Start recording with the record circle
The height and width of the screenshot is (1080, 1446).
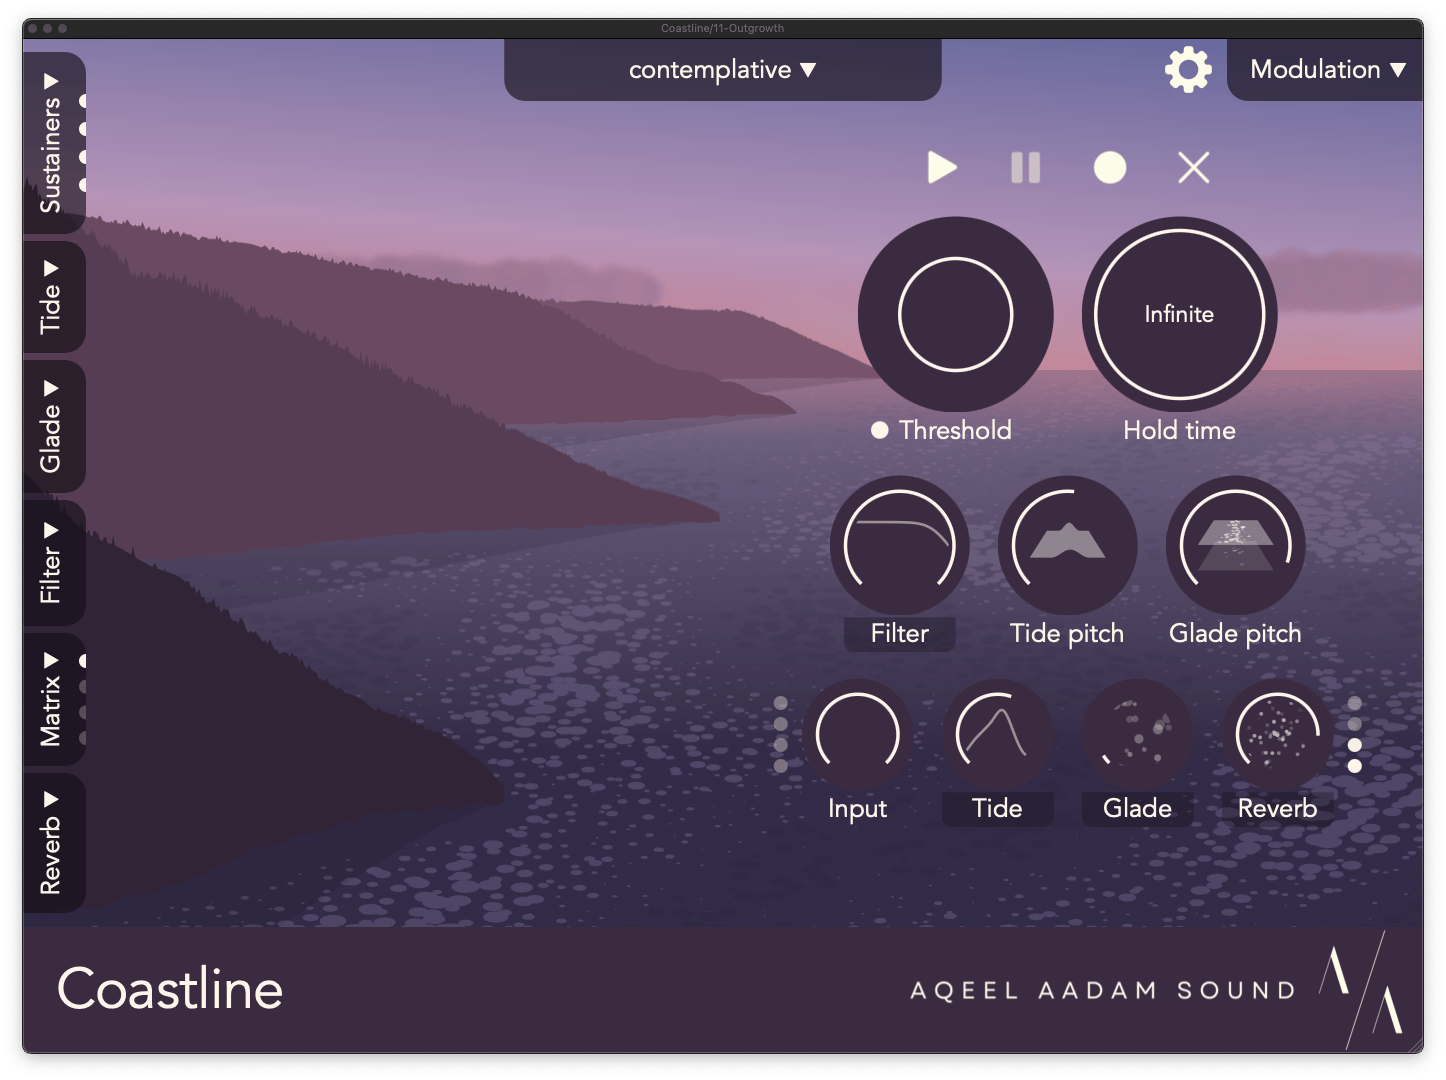pos(1110,167)
